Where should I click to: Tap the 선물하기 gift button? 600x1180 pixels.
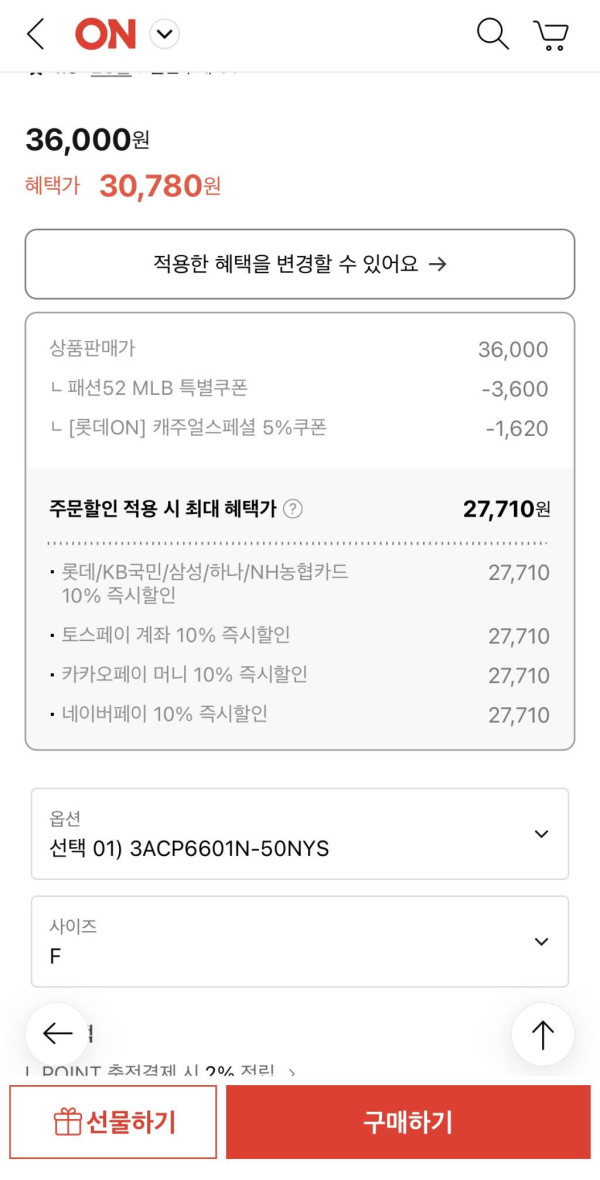point(113,1122)
